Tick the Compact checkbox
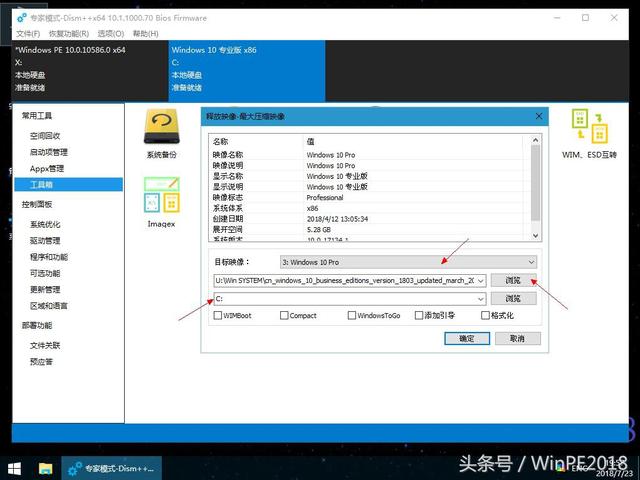 (x=284, y=316)
